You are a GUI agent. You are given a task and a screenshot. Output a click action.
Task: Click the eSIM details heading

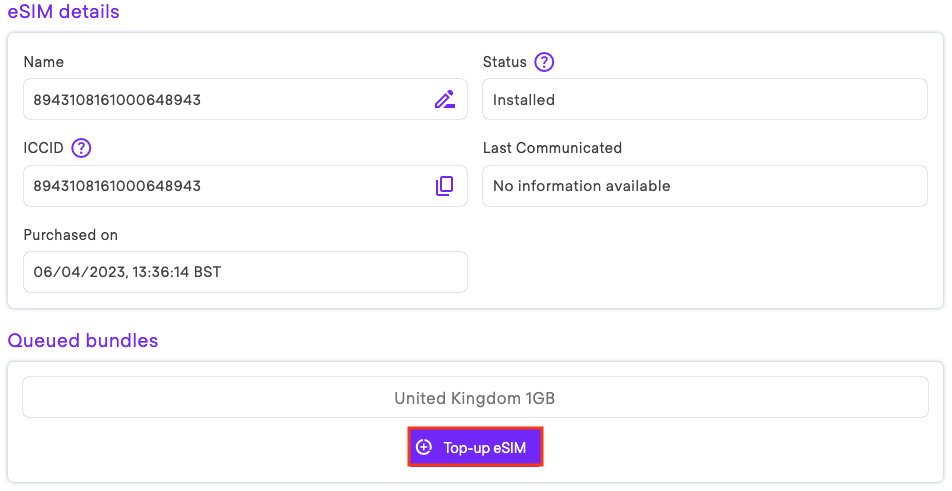click(63, 12)
